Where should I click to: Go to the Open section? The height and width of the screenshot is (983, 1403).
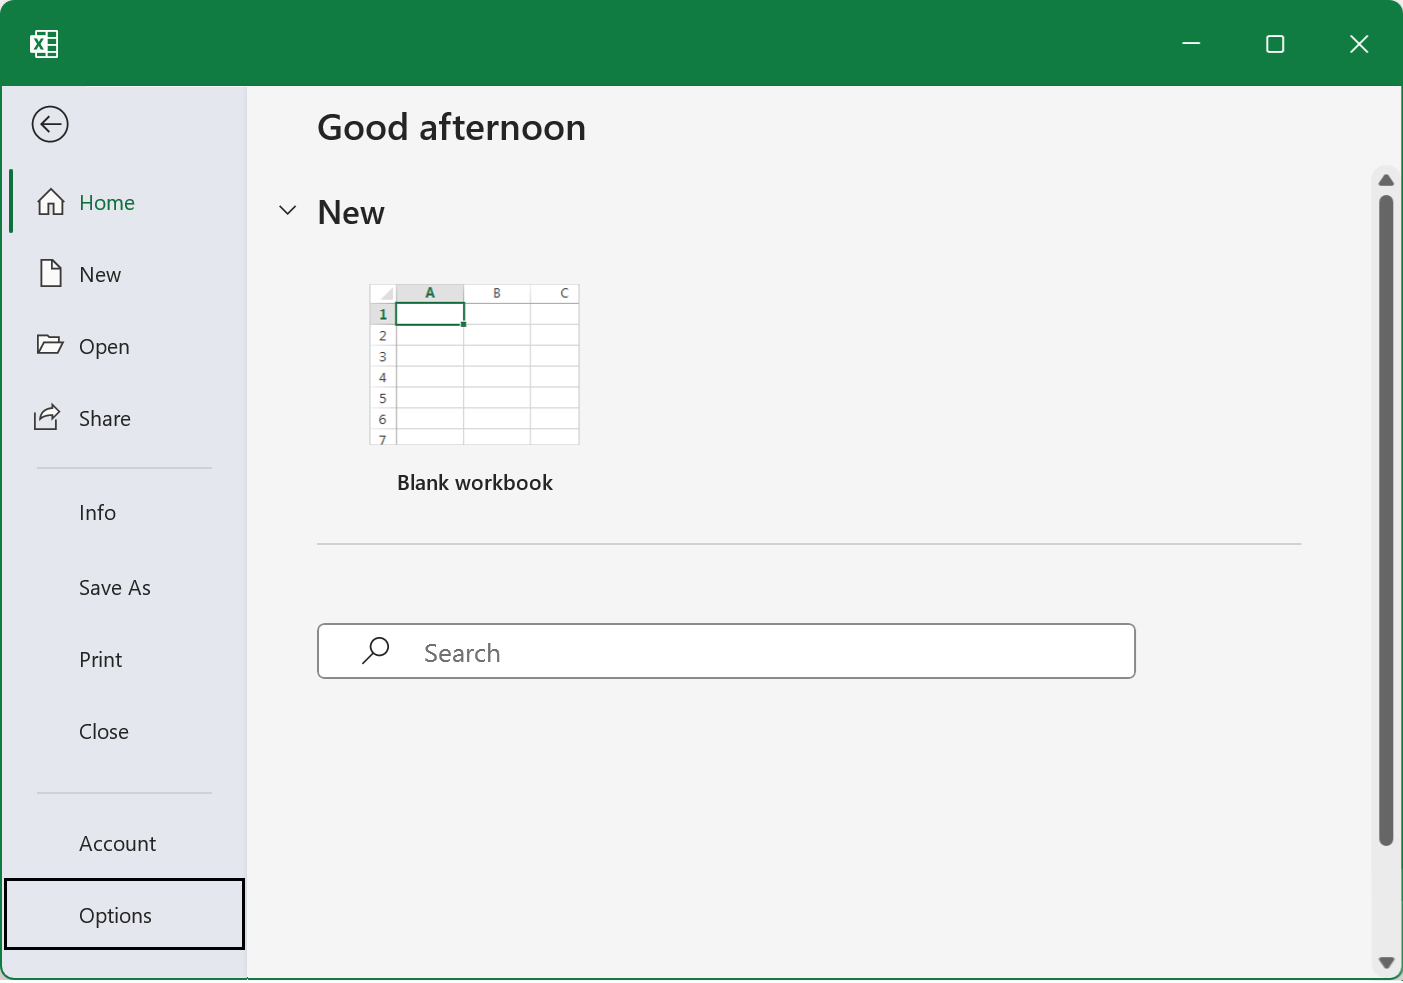click(125, 347)
